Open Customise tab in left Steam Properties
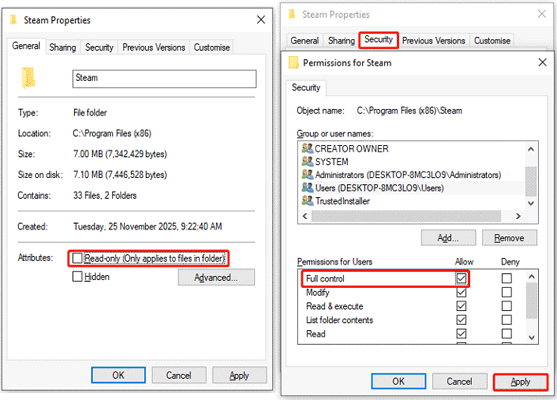The height and width of the screenshot is (400, 557). (212, 47)
